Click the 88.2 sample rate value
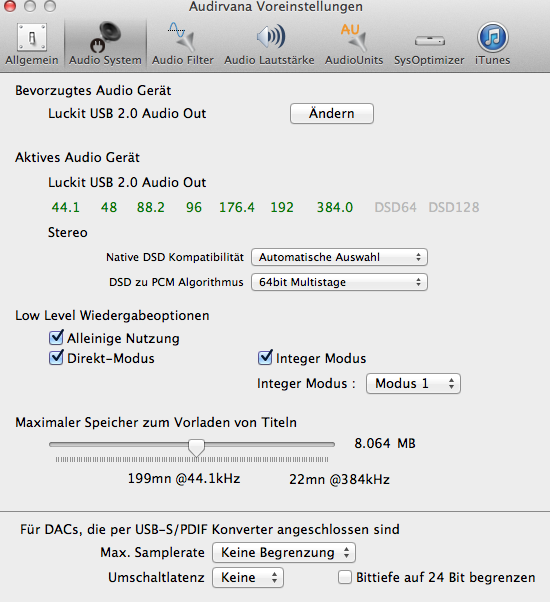The image size is (550, 602). [150, 207]
